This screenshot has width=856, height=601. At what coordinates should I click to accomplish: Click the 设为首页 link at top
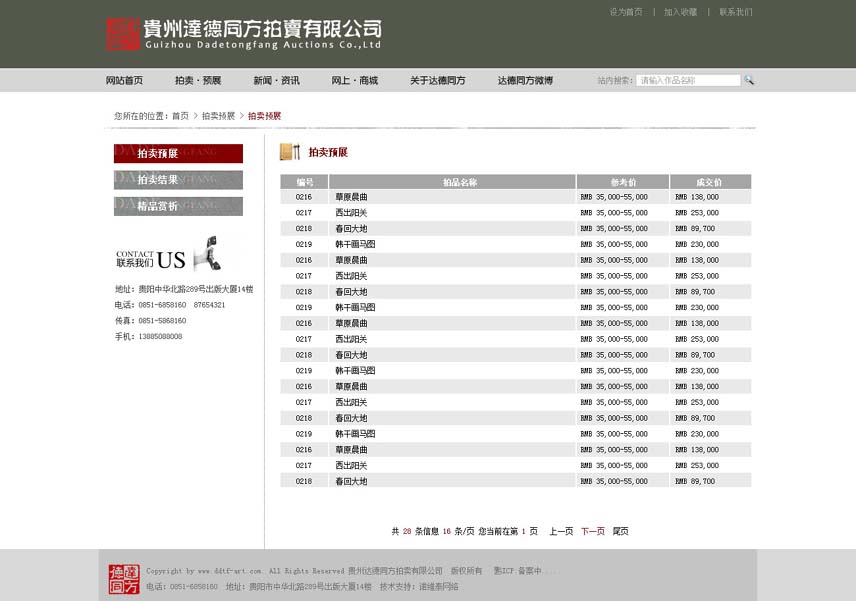[626, 12]
